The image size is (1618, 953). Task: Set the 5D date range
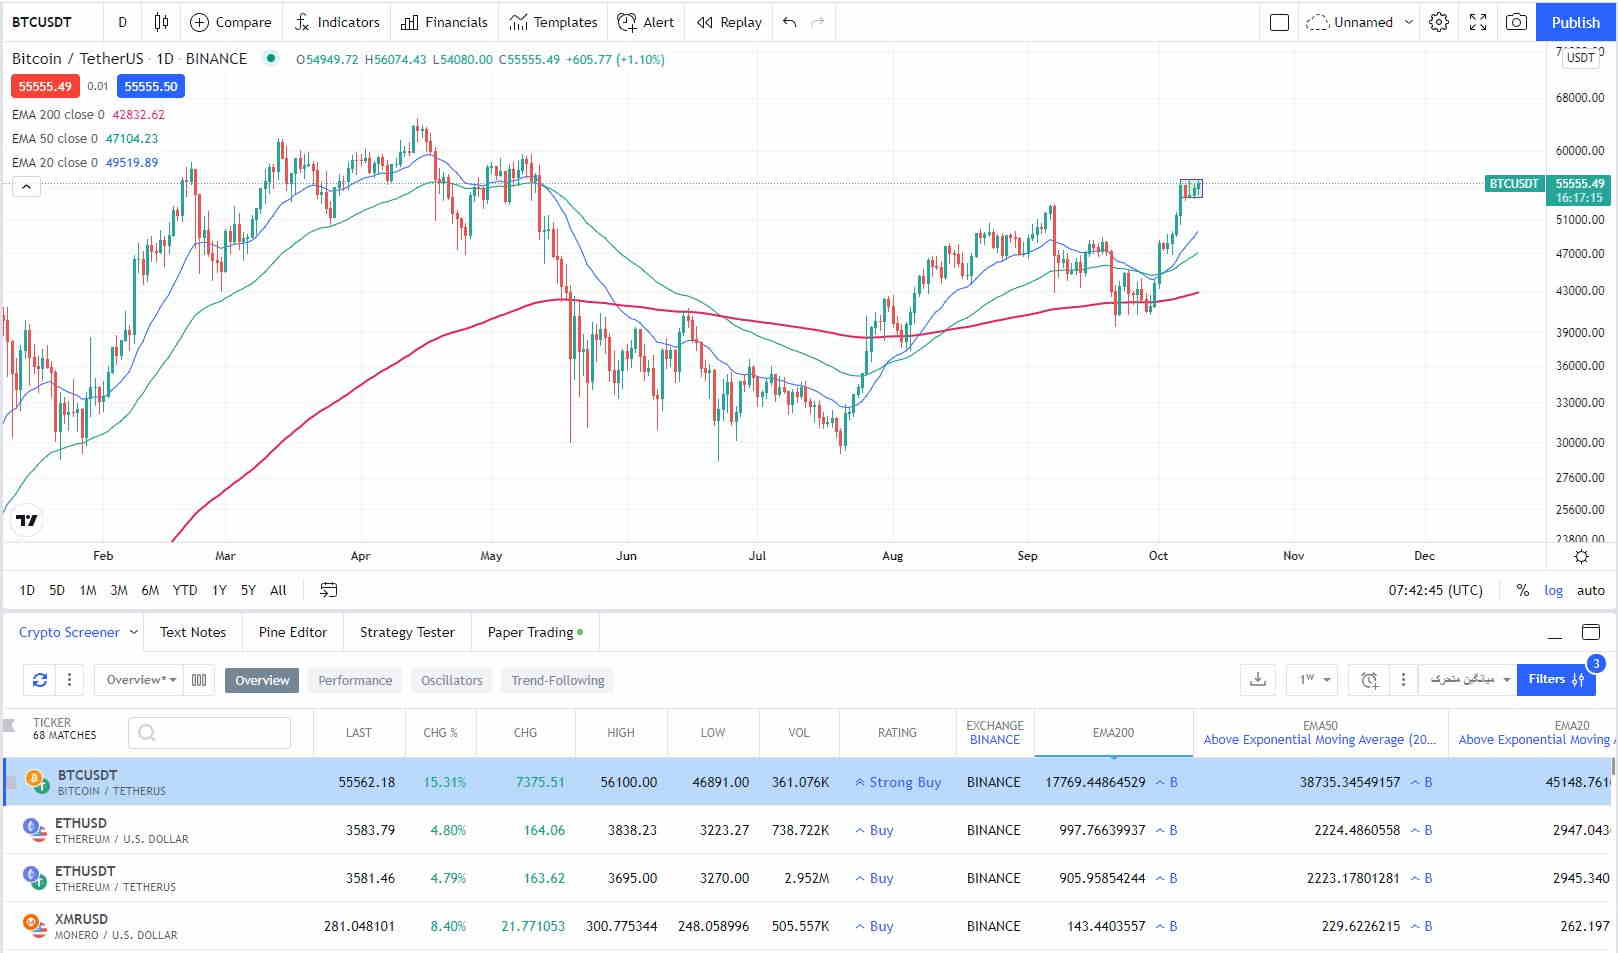tap(57, 590)
